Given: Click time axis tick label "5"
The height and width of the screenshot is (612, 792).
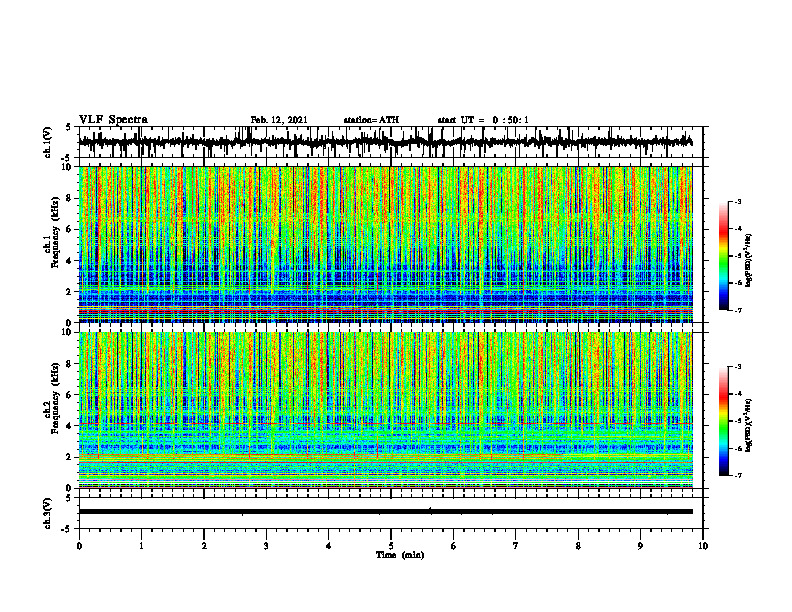Looking at the screenshot, I should tap(391, 546).
